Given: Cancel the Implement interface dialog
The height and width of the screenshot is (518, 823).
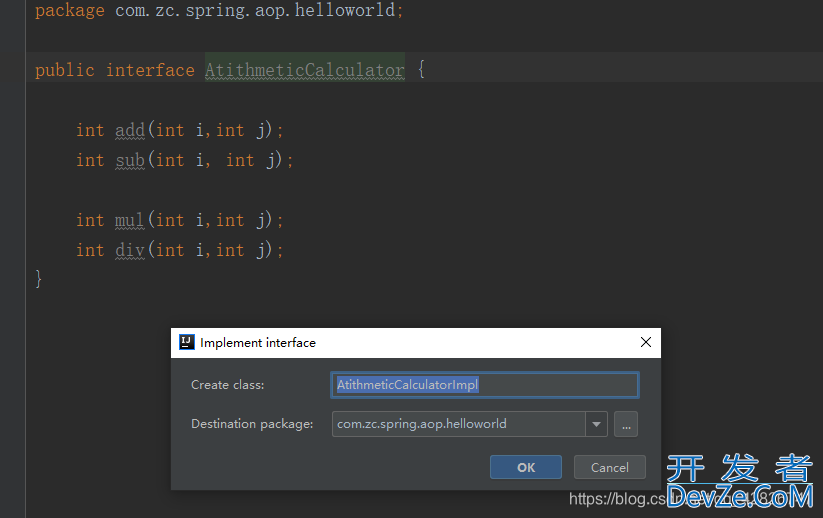Looking at the screenshot, I should click(609, 467).
